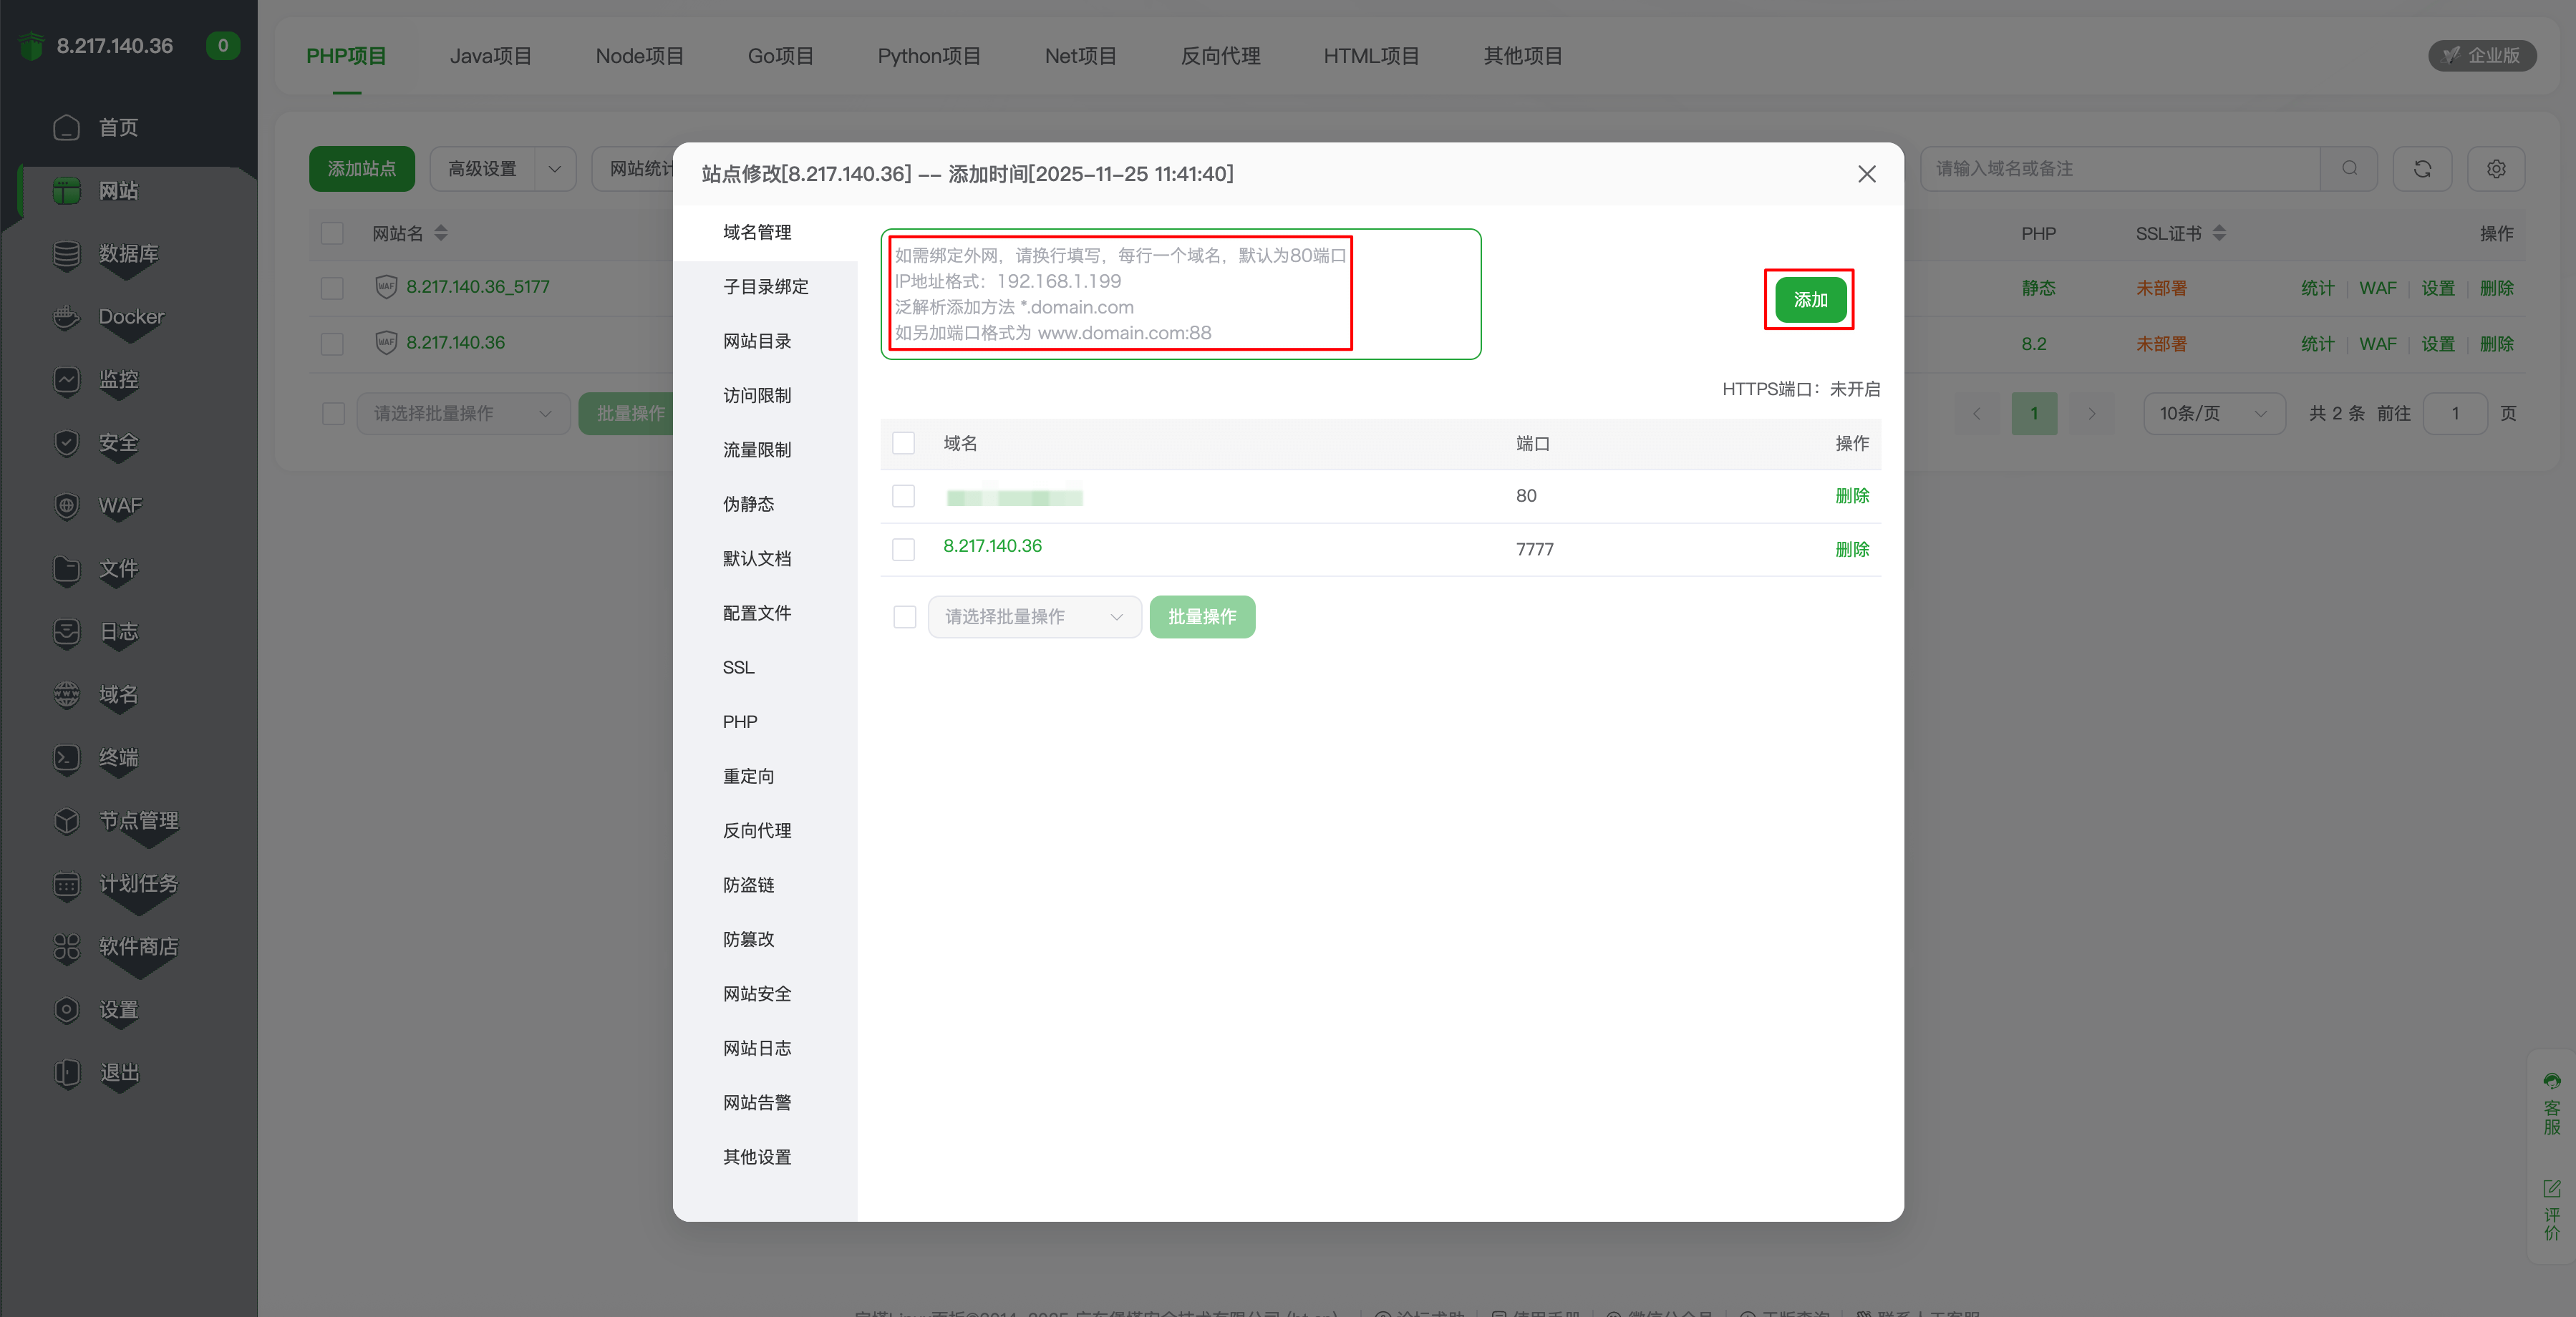
Task: Click the refresh list icon button
Action: (2421, 169)
